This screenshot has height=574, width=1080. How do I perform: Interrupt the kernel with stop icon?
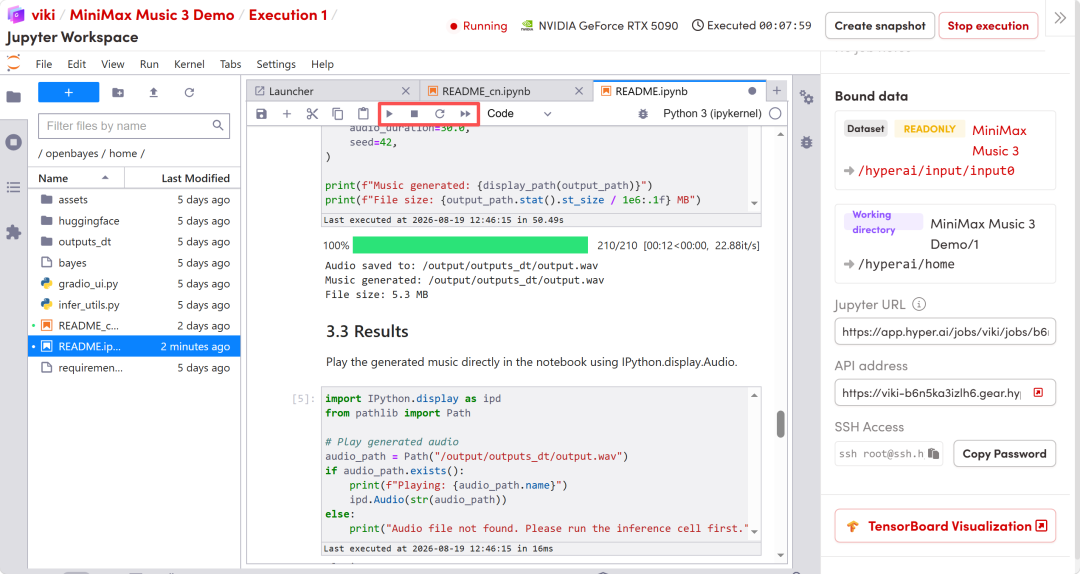[414, 114]
